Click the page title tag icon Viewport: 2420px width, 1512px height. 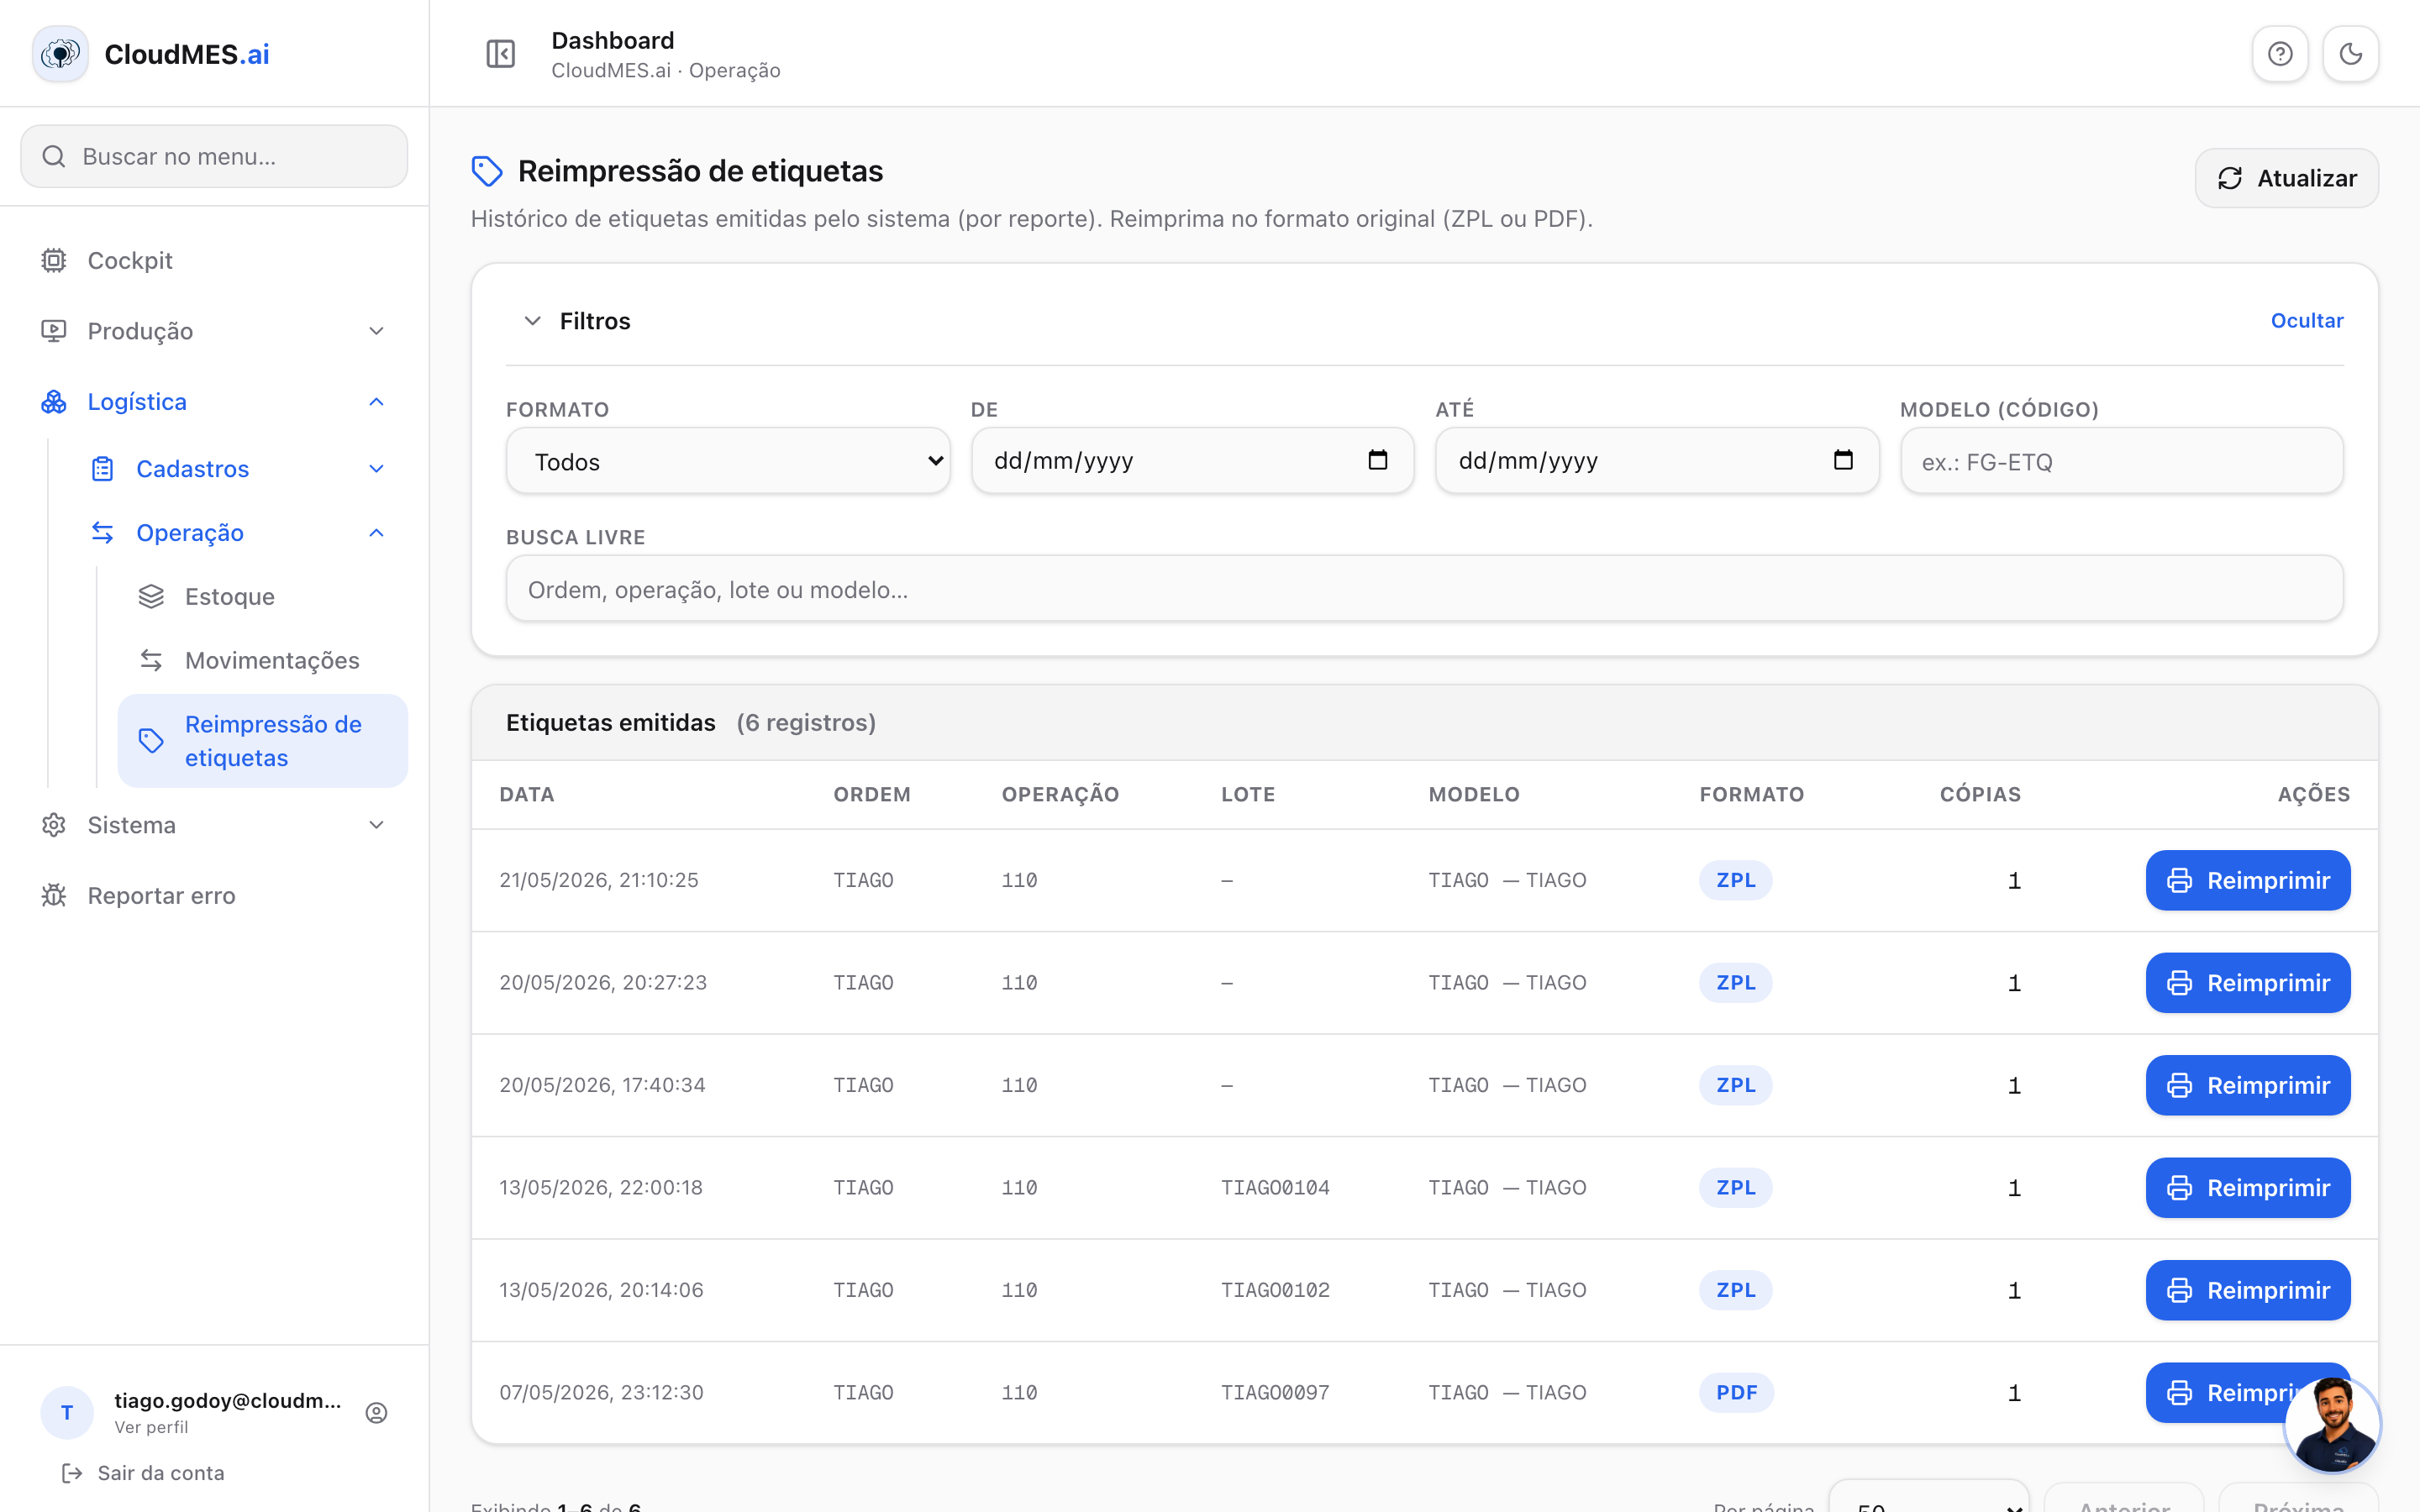[x=487, y=171]
